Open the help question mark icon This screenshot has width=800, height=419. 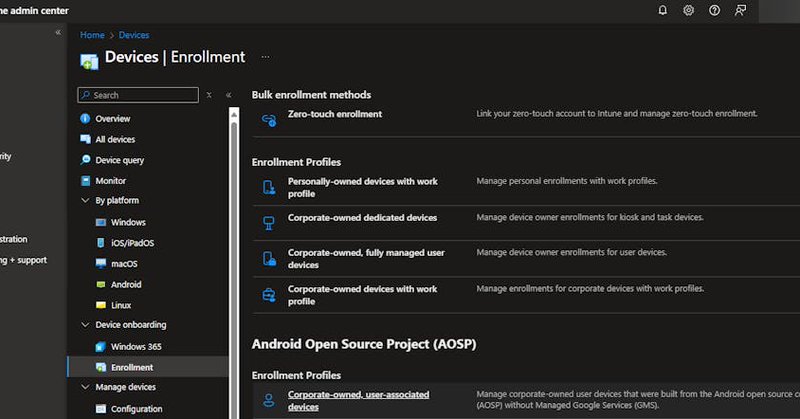tap(714, 10)
